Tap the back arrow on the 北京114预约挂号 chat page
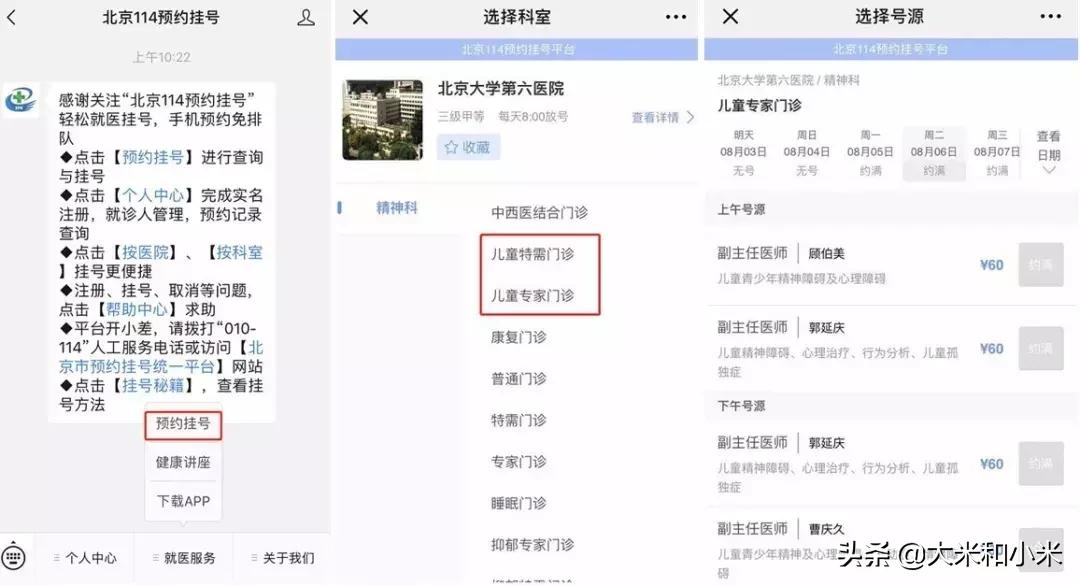The image size is (1080, 586). [x=14, y=17]
